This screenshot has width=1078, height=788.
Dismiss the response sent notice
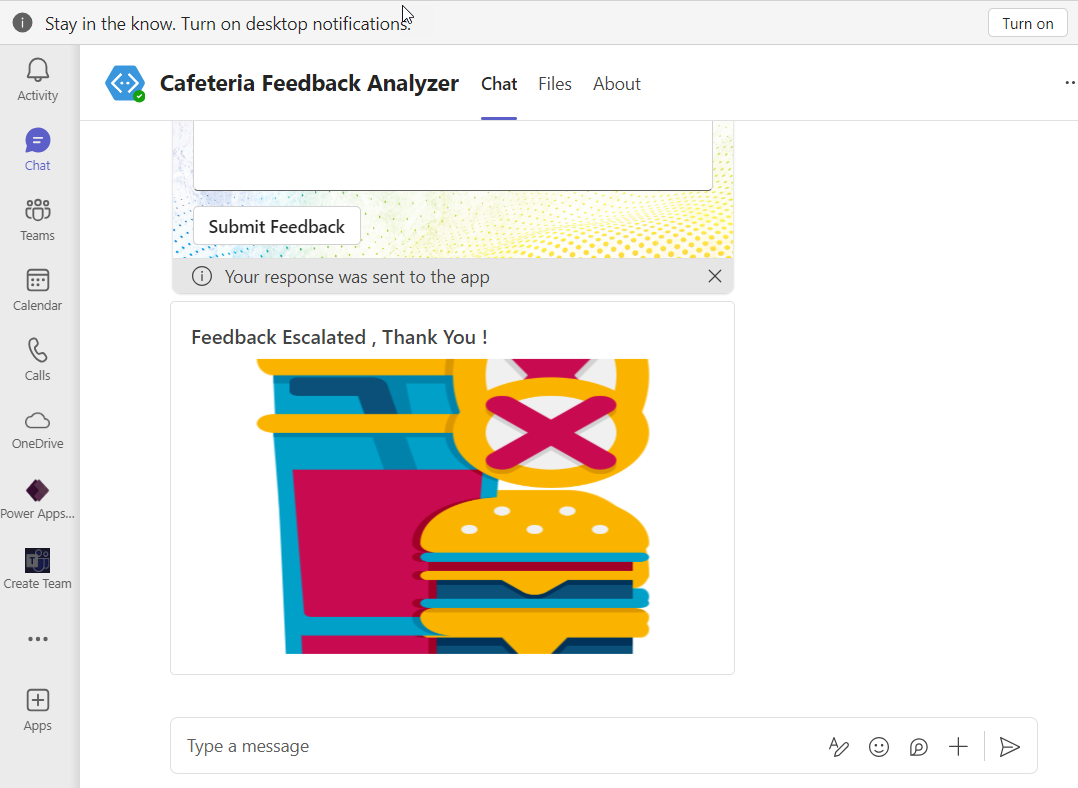(x=714, y=276)
